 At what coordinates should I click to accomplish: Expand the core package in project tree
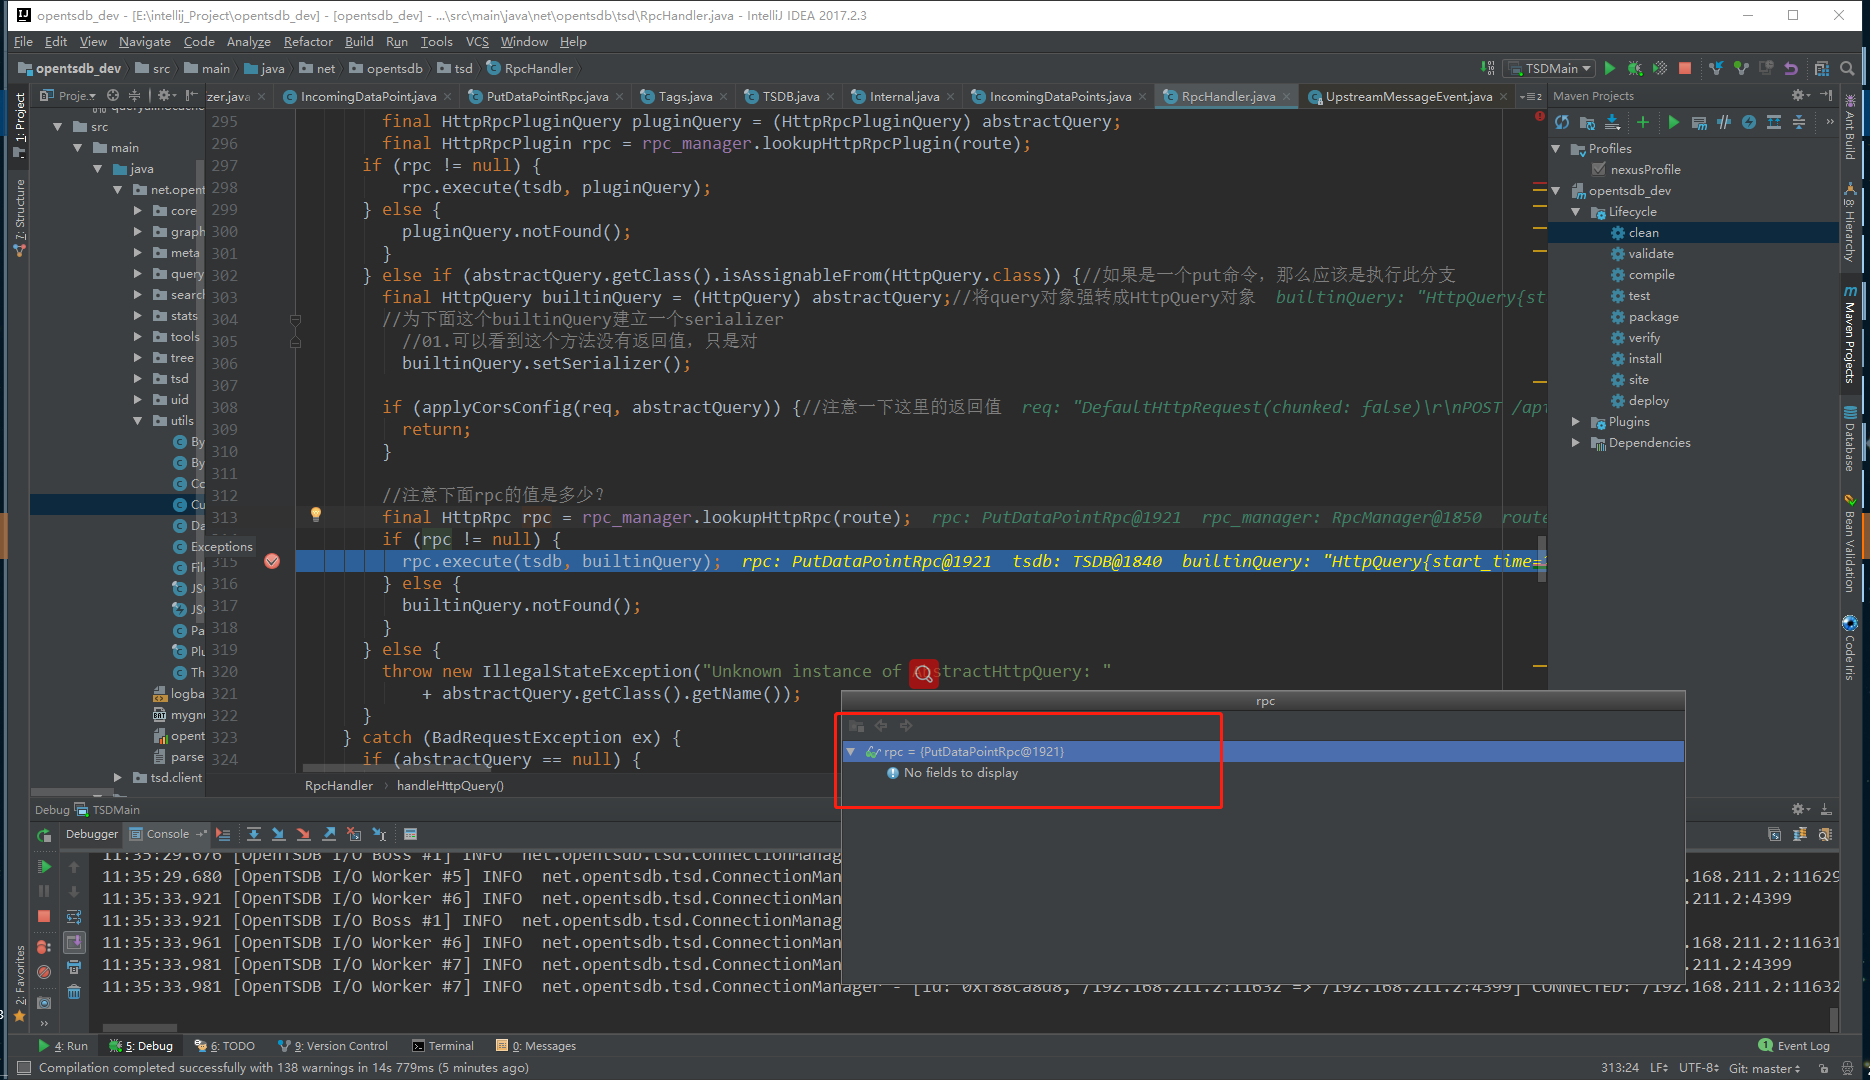coord(138,210)
